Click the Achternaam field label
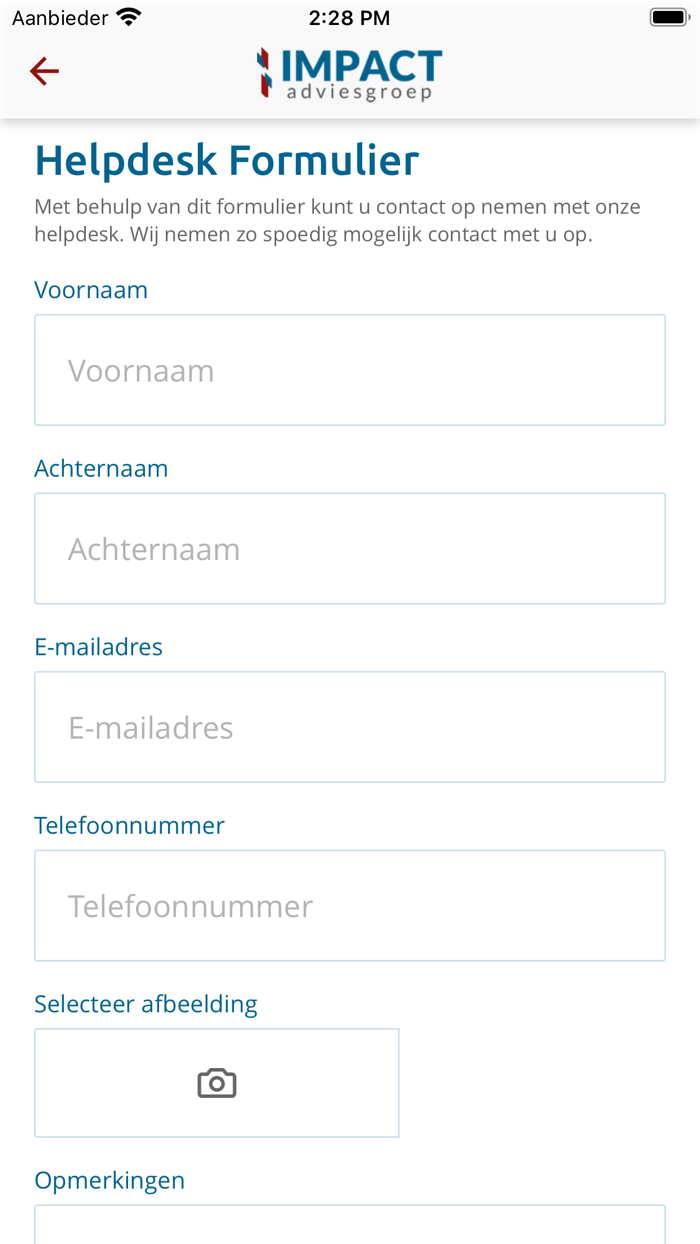Image resolution: width=700 pixels, height=1244 pixels. pyautogui.click(x=101, y=468)
